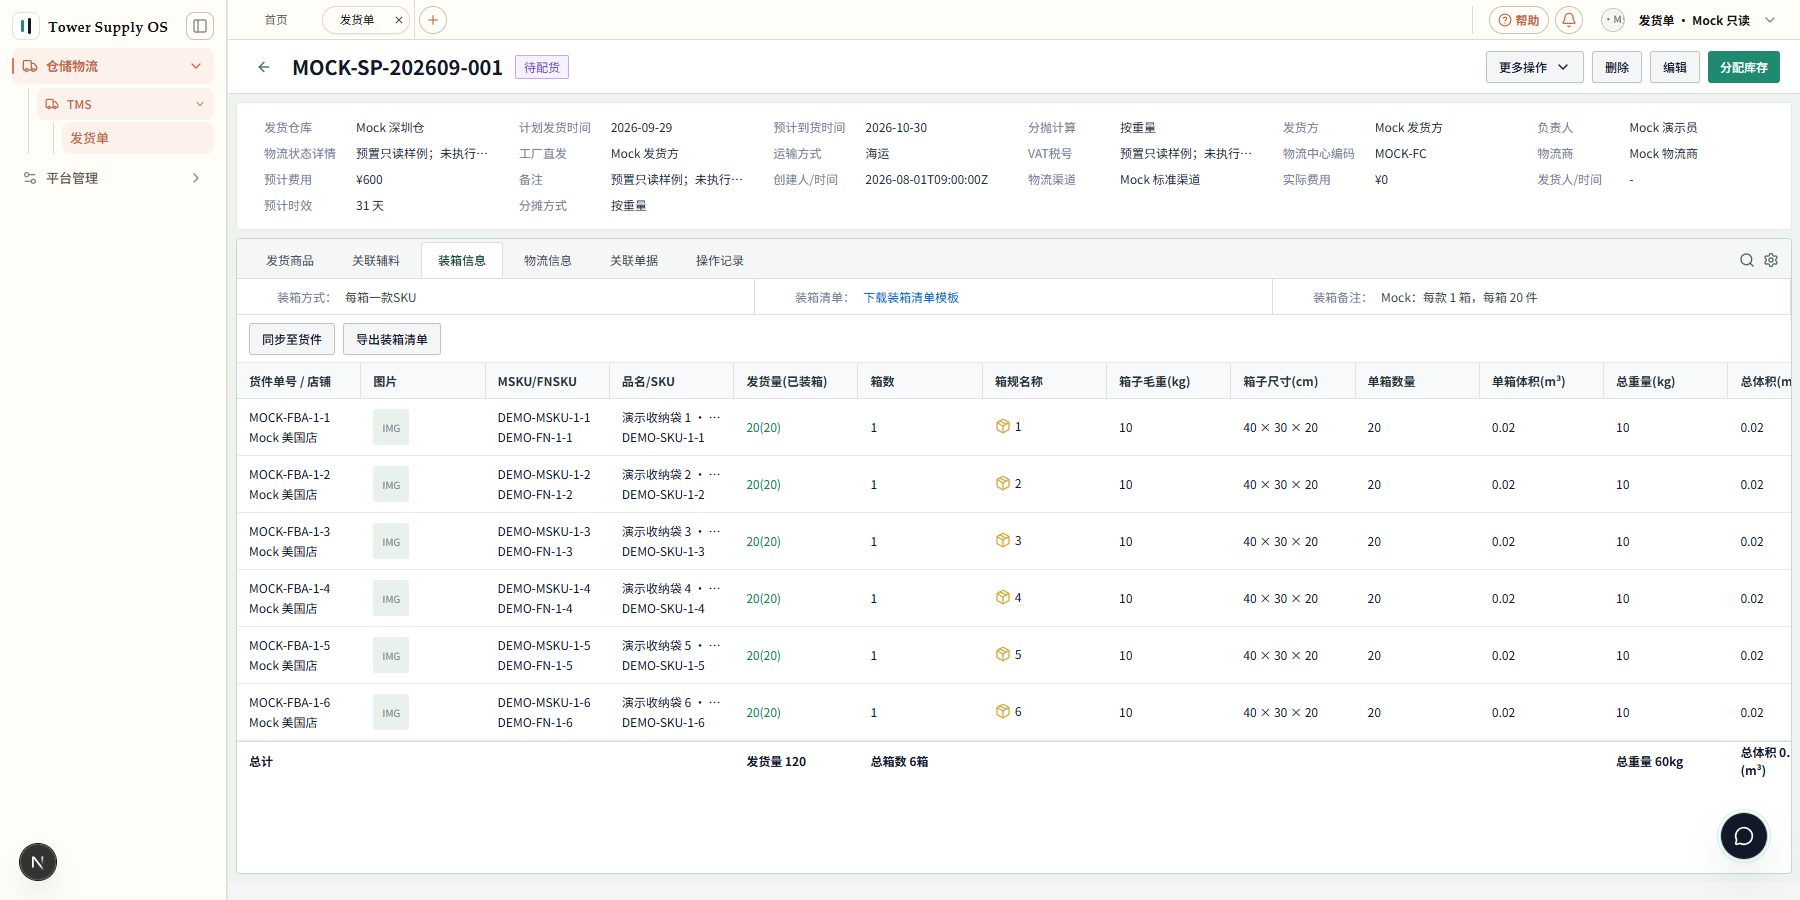Image resolution: width=1800 pixels, height=900 pixels.
Task: Go back with the arrow beside MOCK-SP-202609-001
Action: point(264,67)
